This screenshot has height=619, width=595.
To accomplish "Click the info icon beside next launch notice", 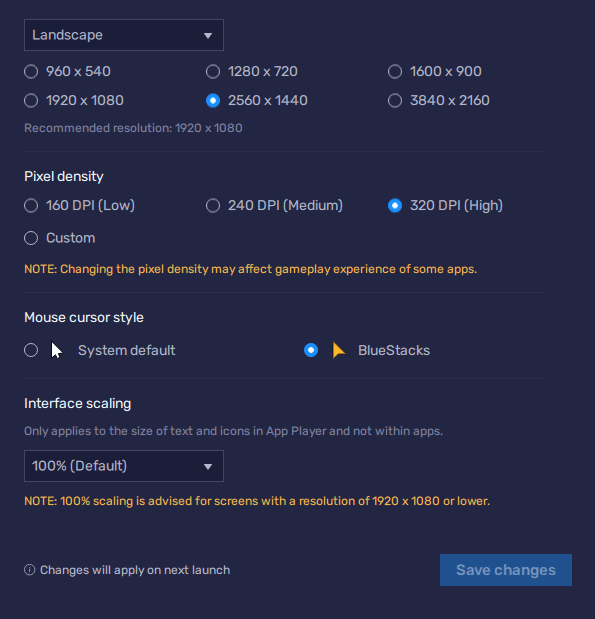I will (30, 570).
